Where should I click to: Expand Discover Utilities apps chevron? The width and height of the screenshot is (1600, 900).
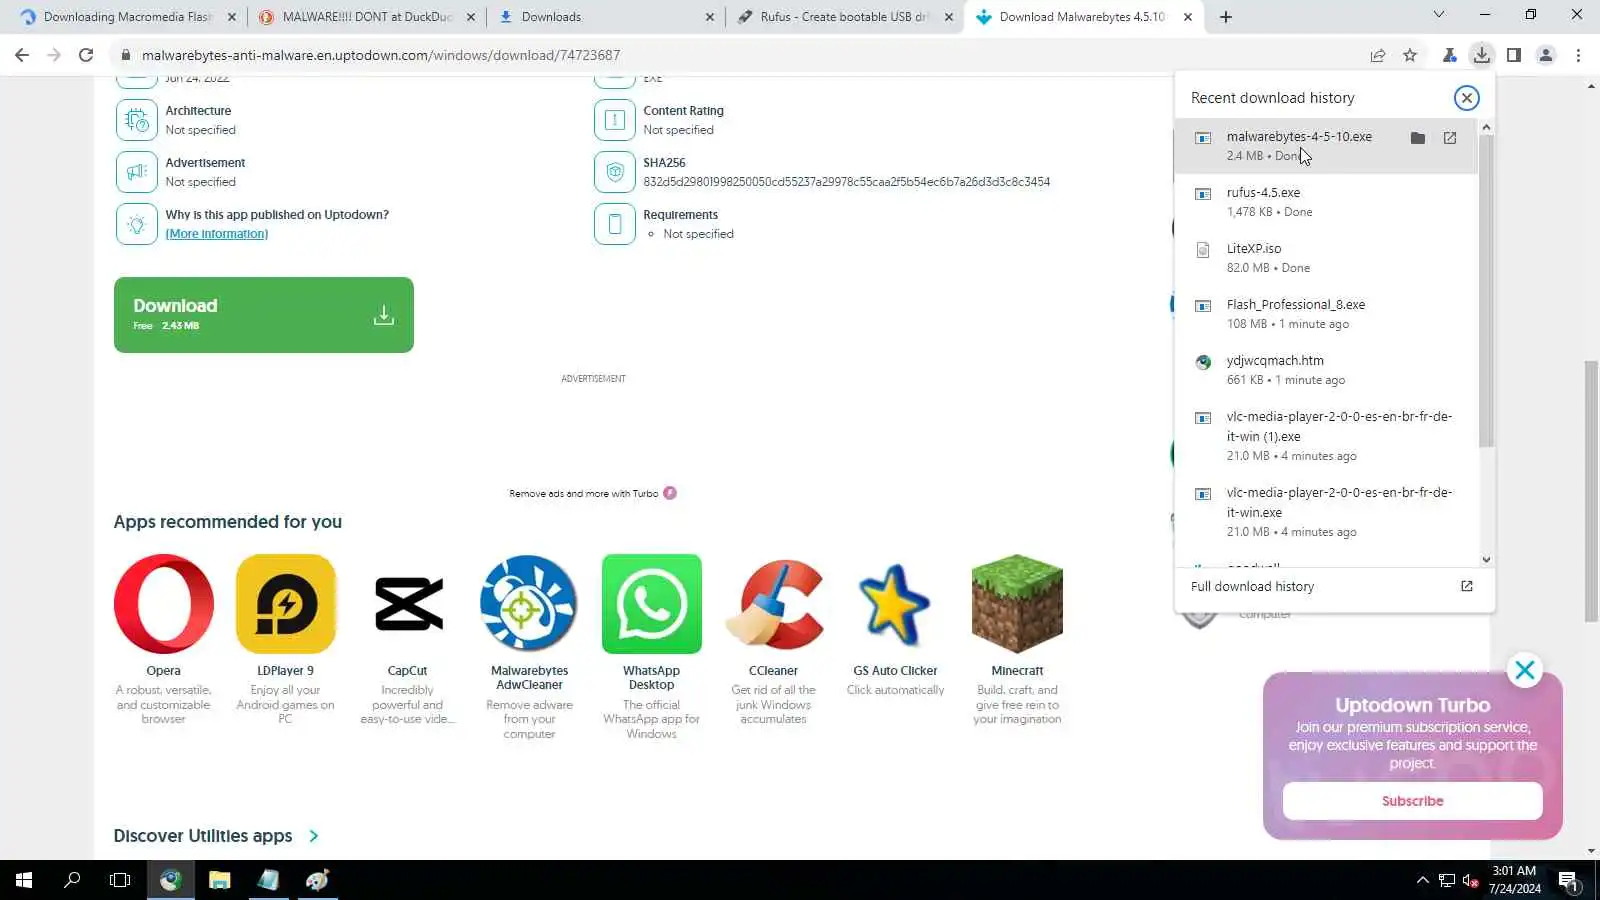point(314,836)
